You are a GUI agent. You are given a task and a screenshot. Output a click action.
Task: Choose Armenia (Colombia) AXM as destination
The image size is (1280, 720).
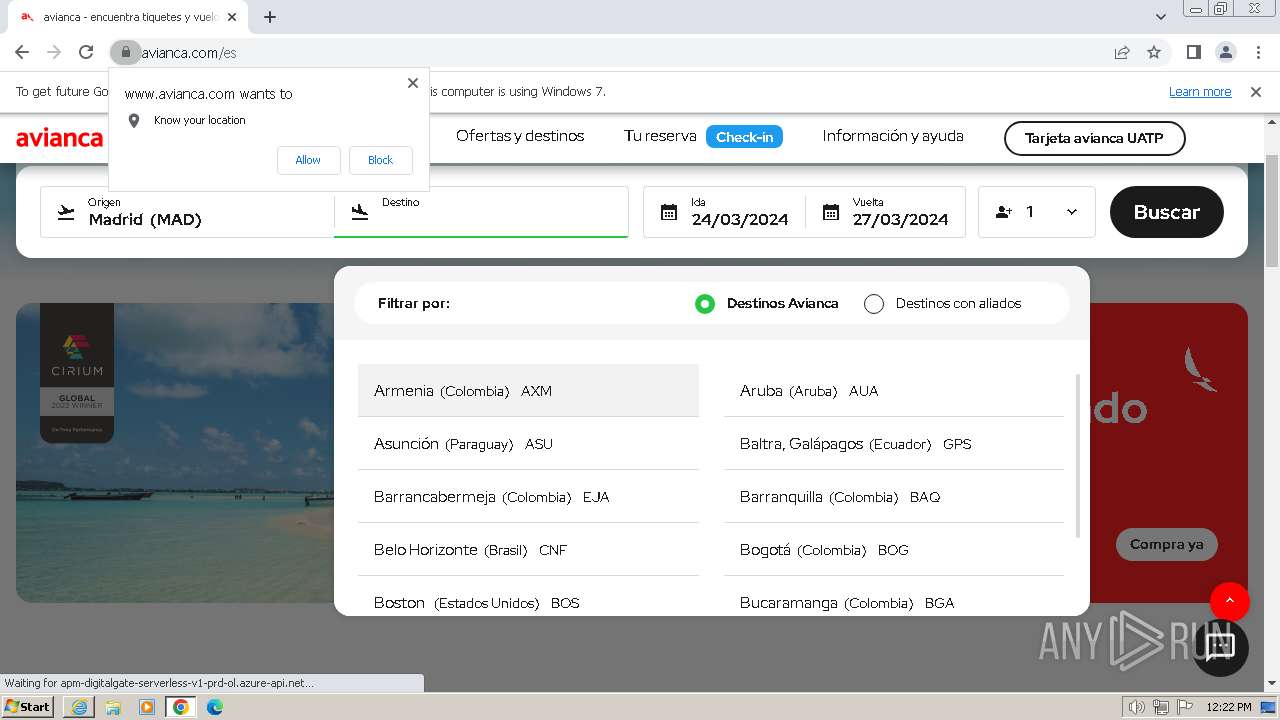click(x=528, y=391)
